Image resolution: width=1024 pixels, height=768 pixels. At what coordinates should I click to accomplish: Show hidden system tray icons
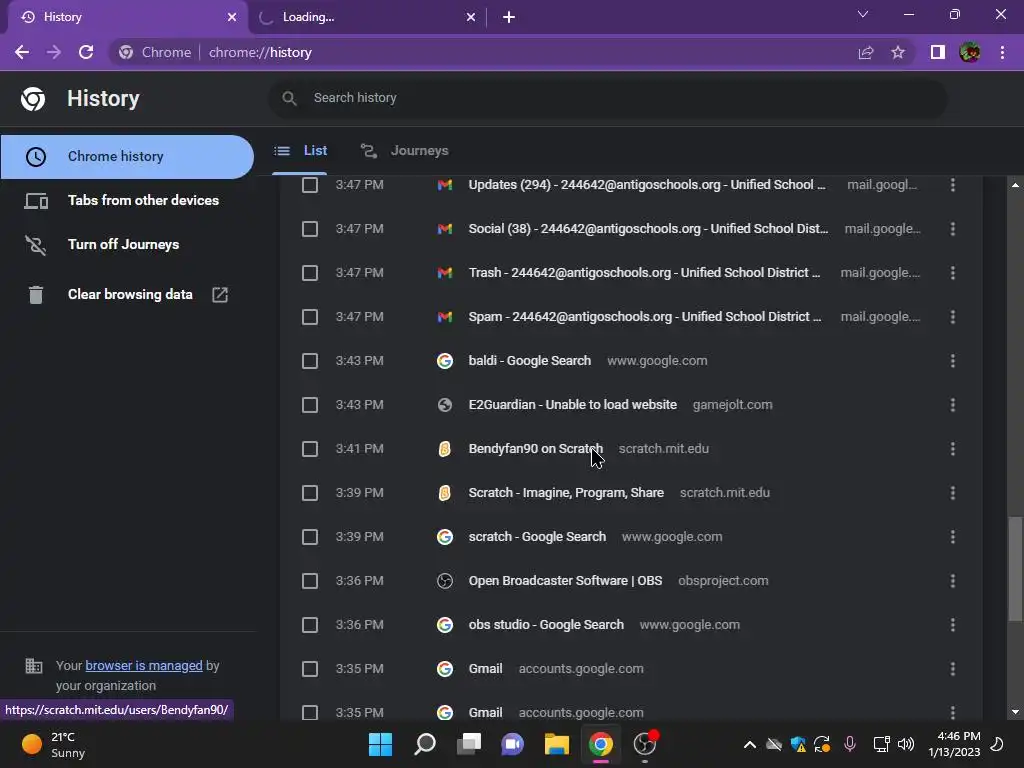750,744
